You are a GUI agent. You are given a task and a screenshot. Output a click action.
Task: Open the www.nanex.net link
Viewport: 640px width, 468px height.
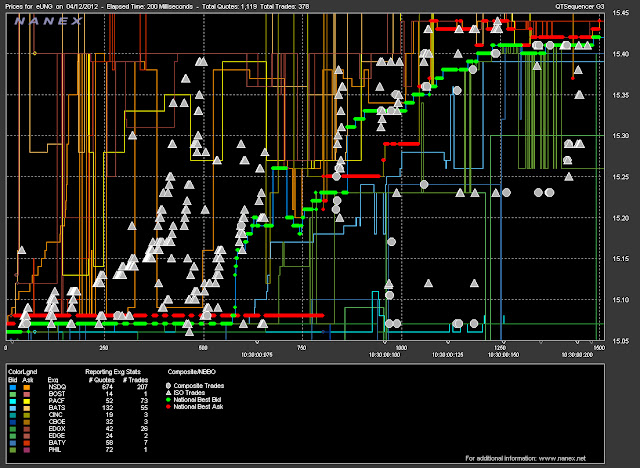pos(562,458)
